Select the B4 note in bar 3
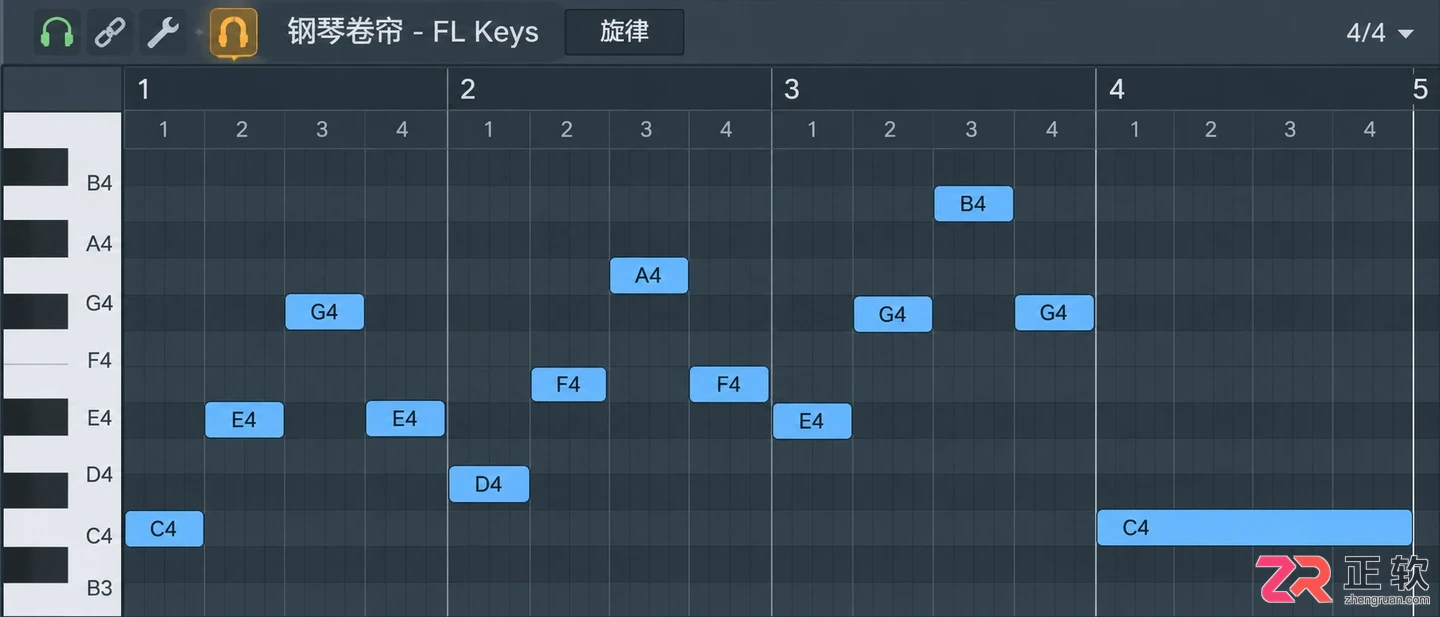 [973, 204]
